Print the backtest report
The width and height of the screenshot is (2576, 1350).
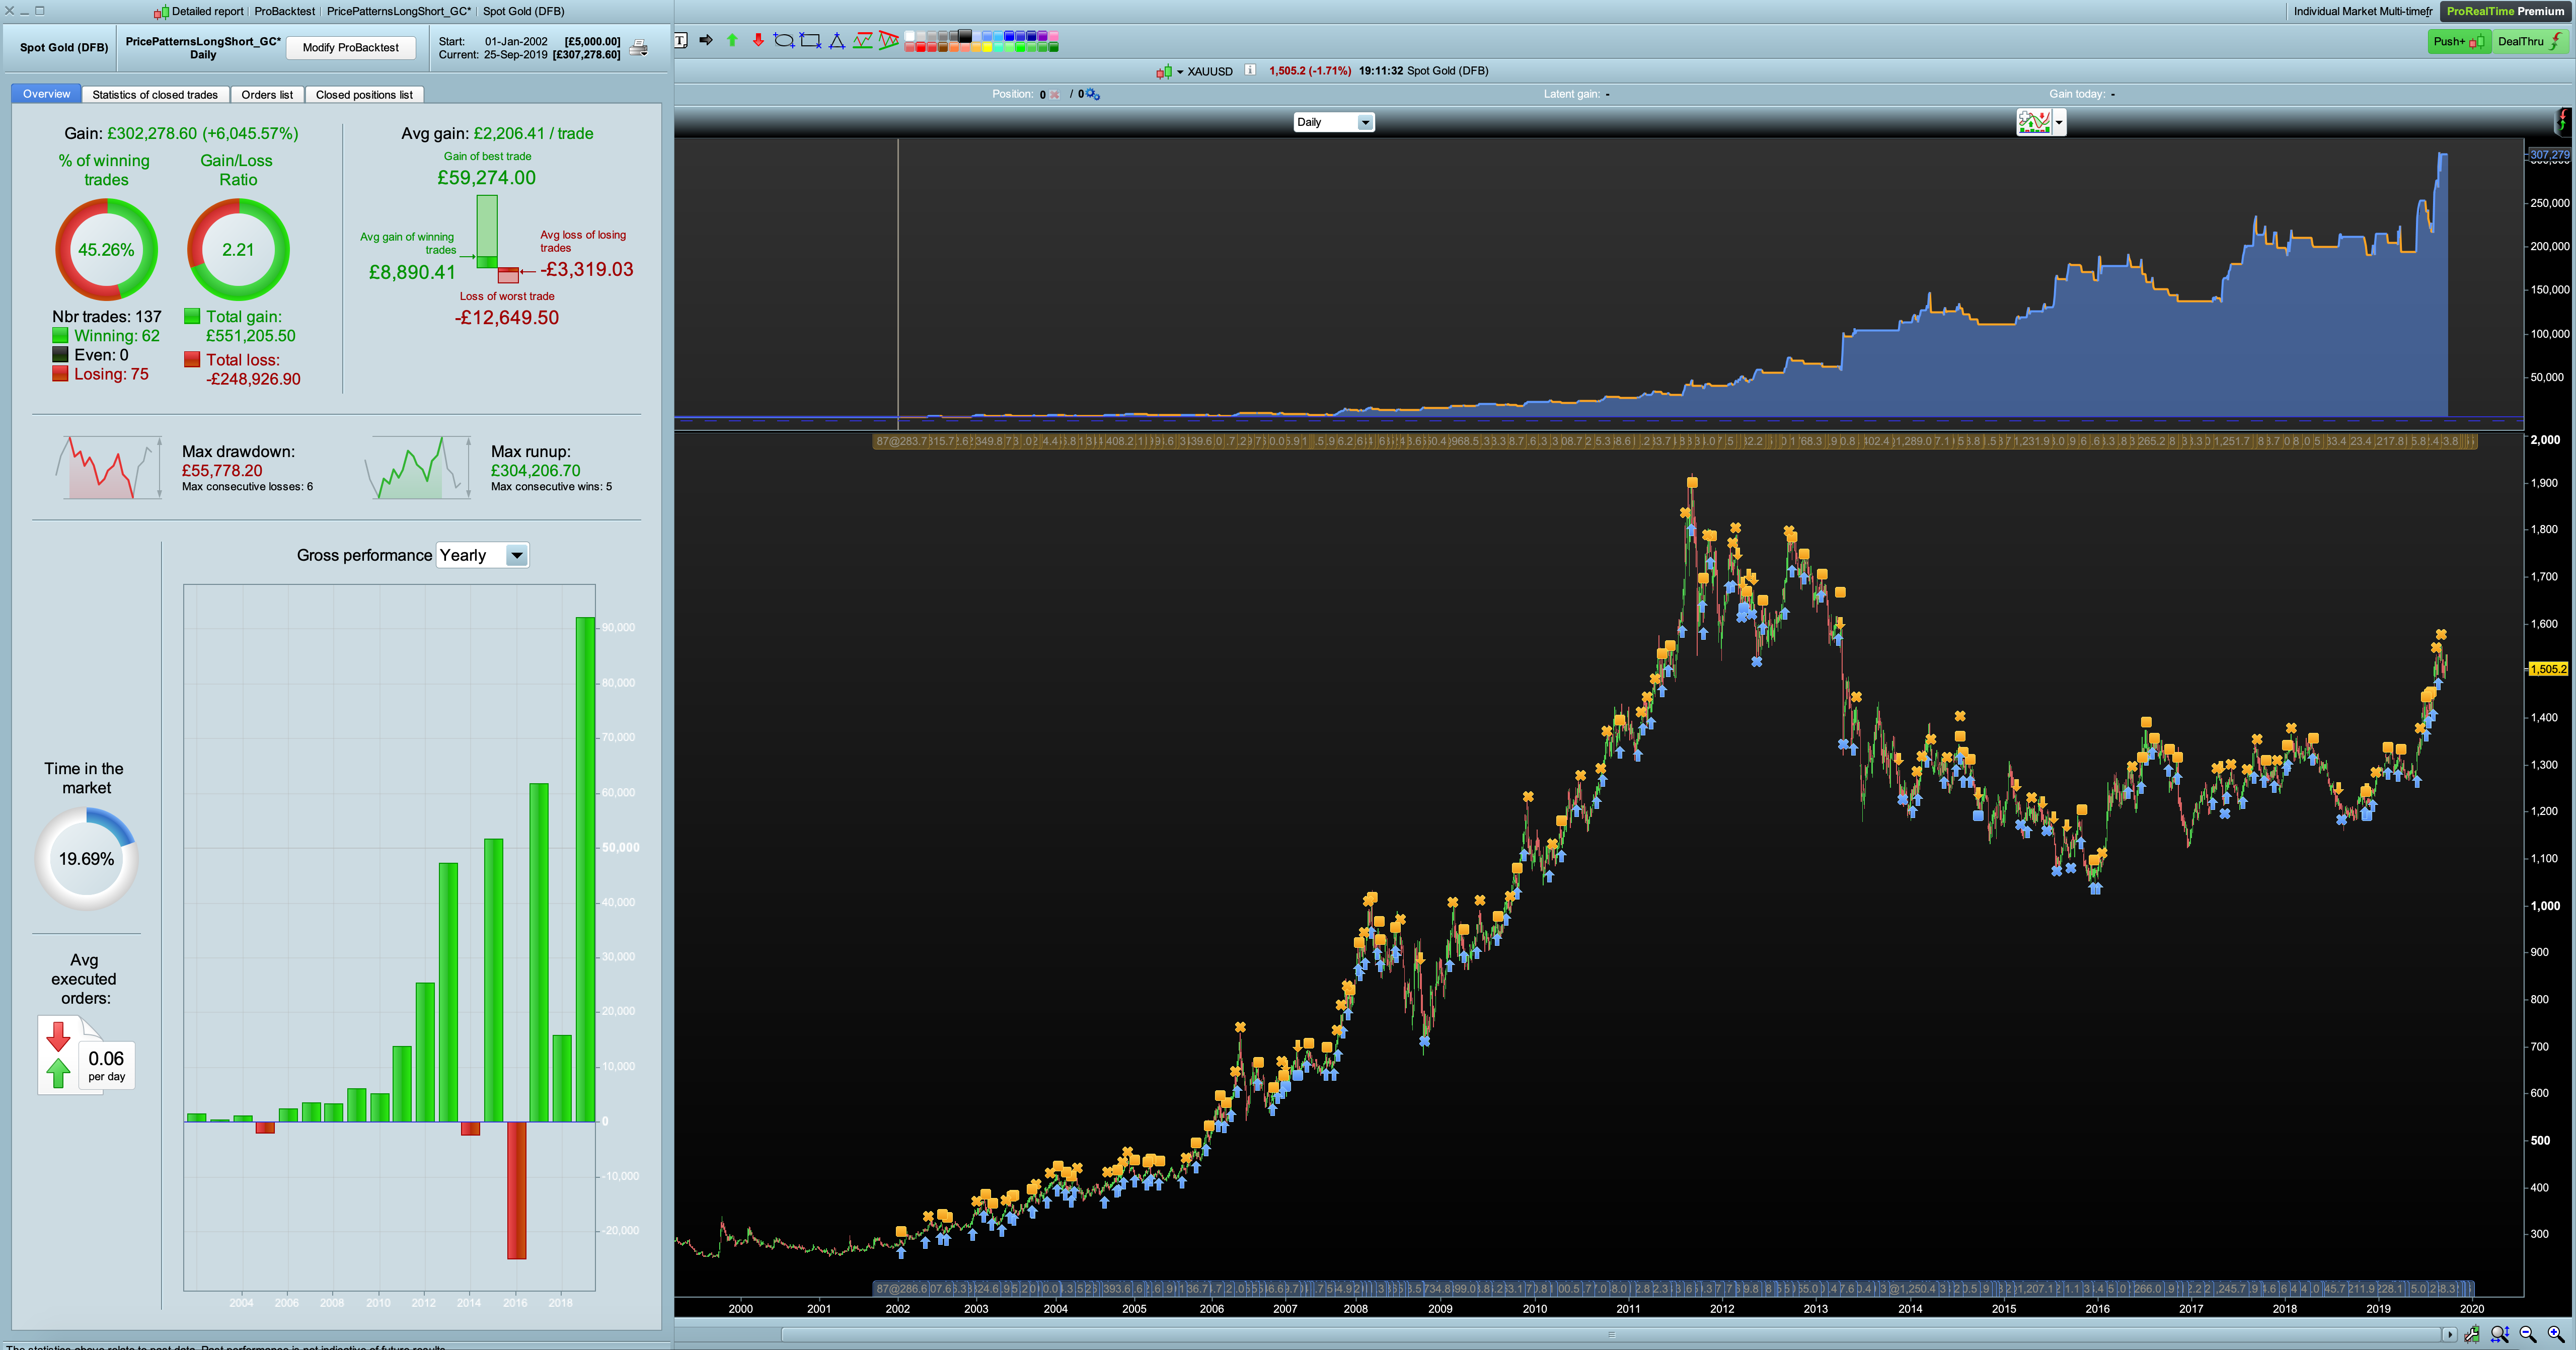(639, 48)
